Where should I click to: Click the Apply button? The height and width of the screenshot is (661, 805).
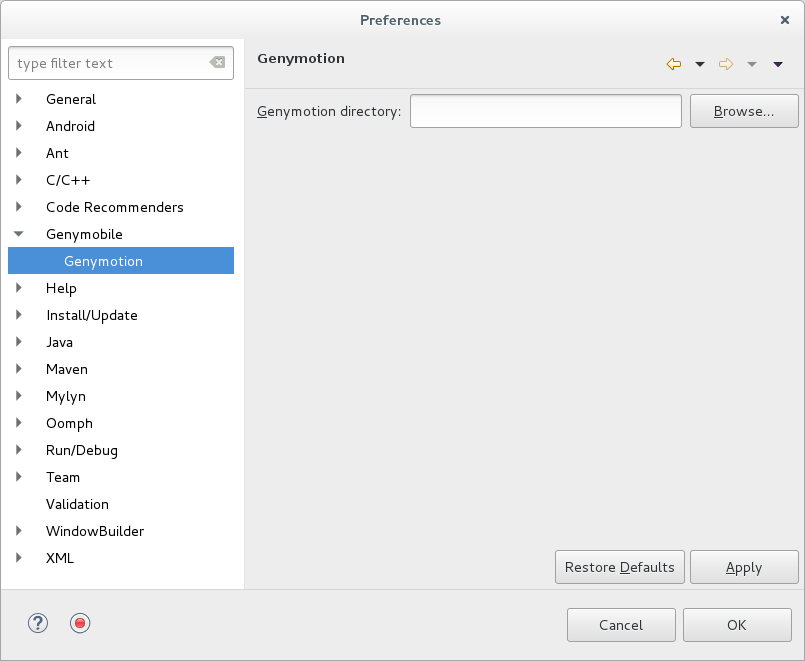tap(744, 567)
